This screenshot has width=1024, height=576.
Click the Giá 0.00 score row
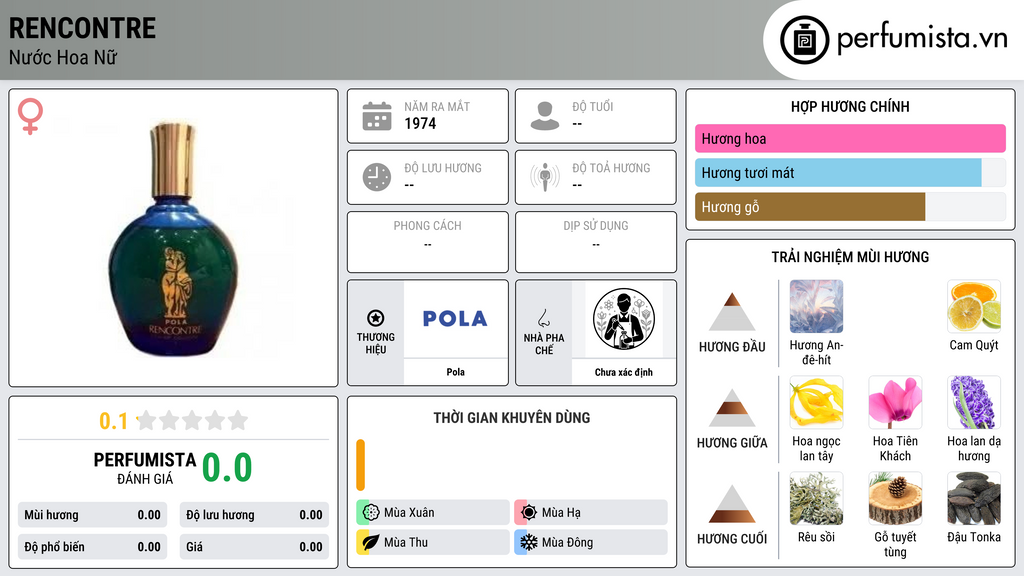tap(254, 547)
